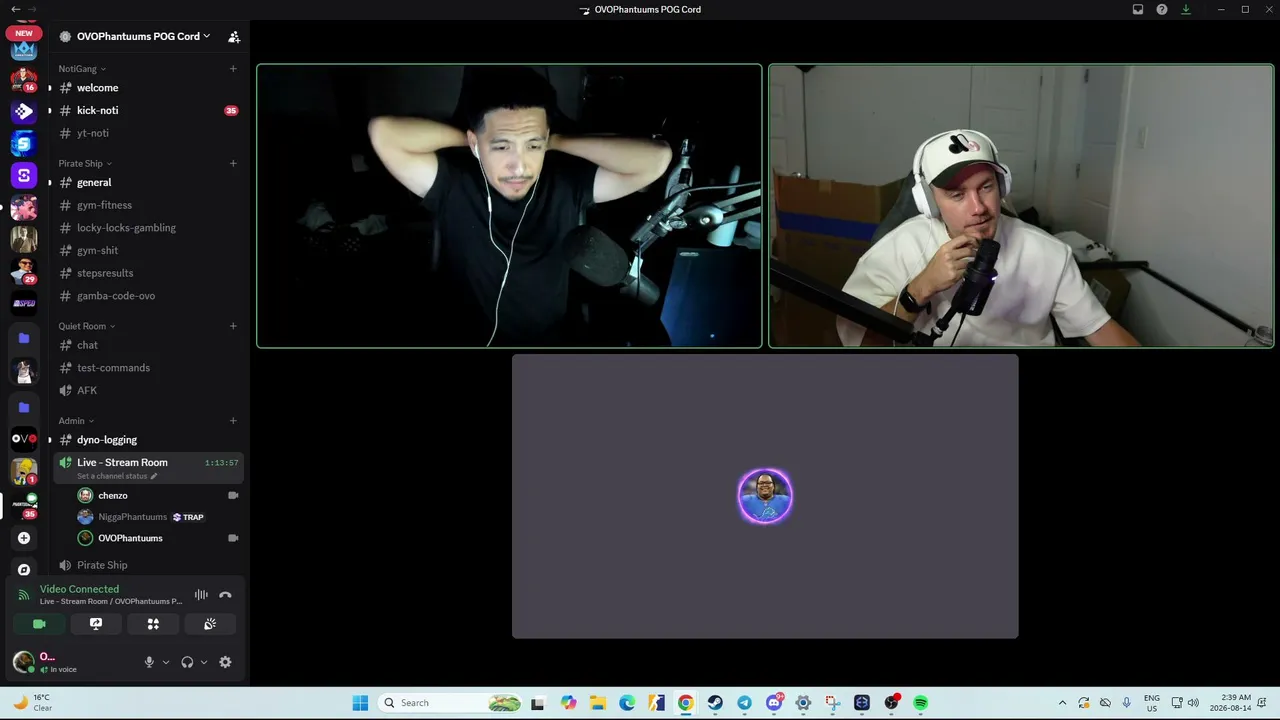Open User Settings gear
Image resolution: width=1280 pixels, height=720 pixels.
[225, 662]
